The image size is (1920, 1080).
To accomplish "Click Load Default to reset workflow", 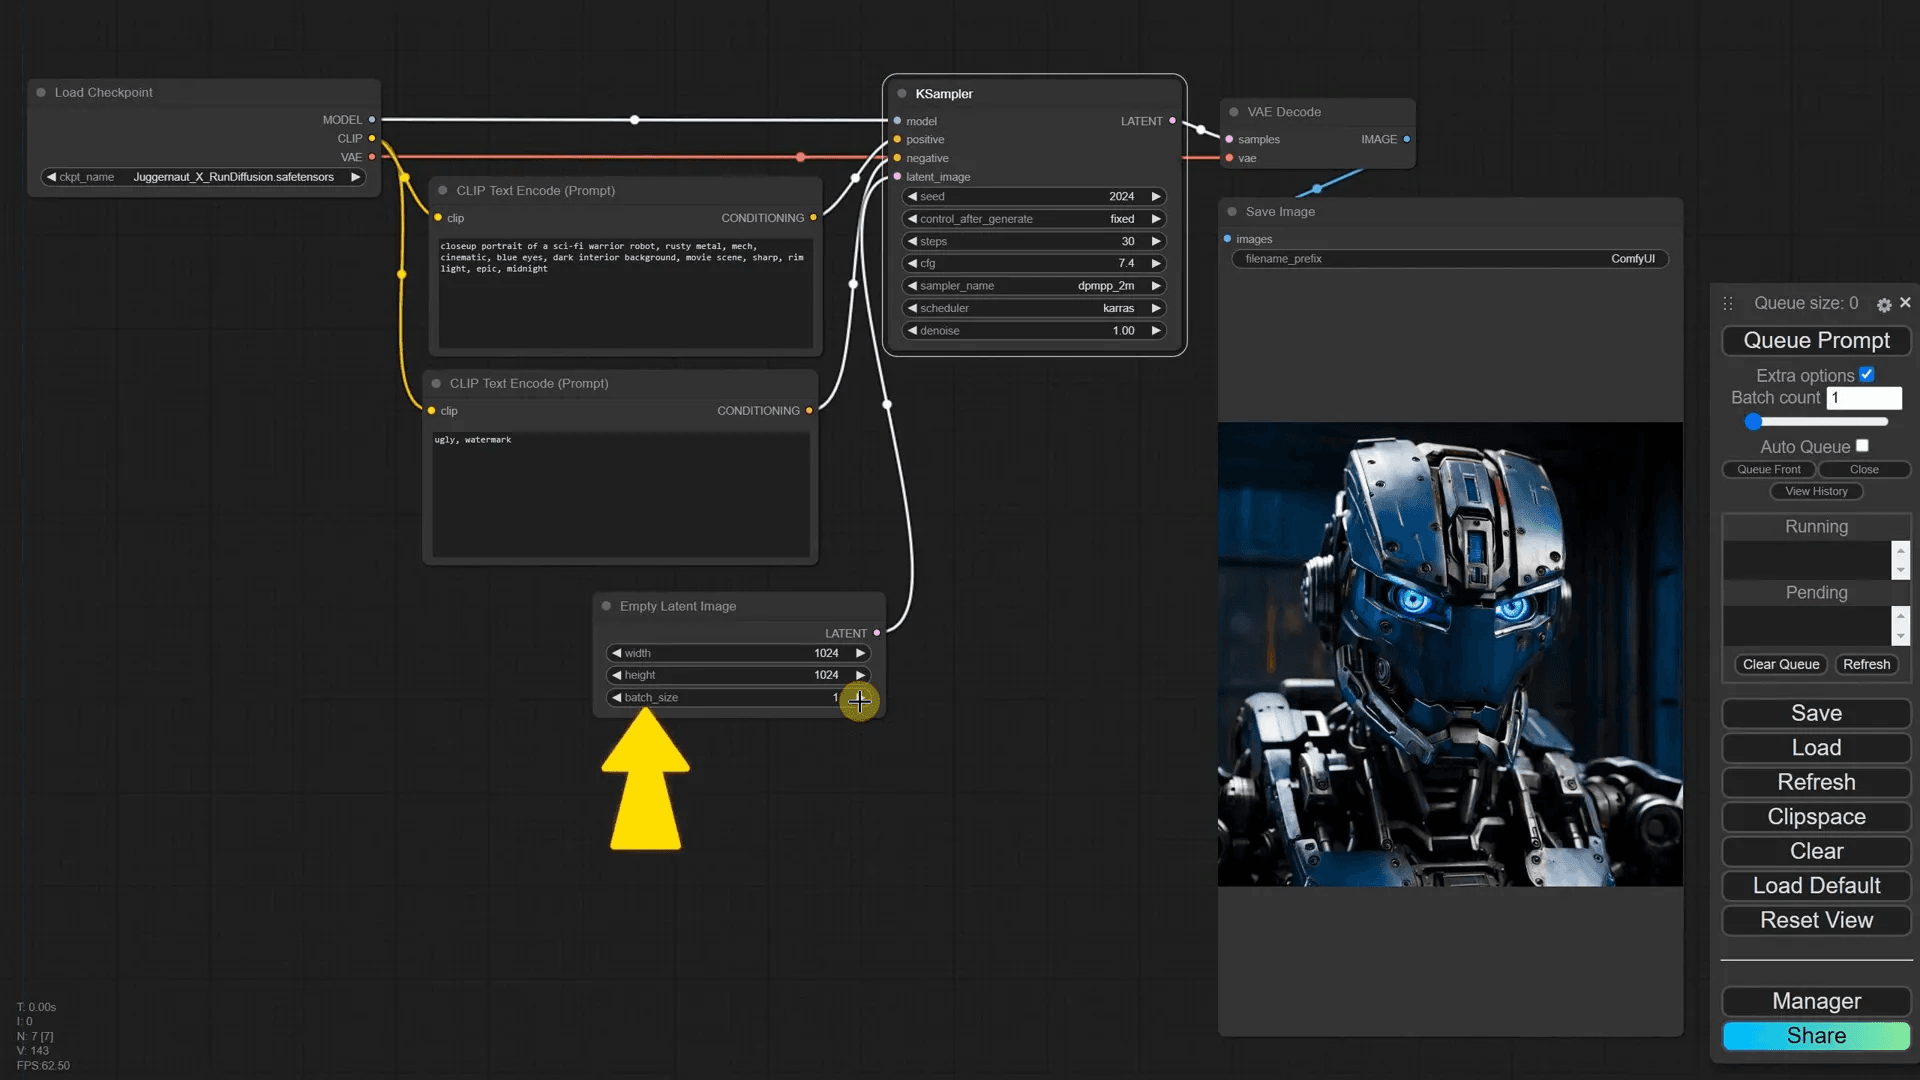I will coord(1816,885).
